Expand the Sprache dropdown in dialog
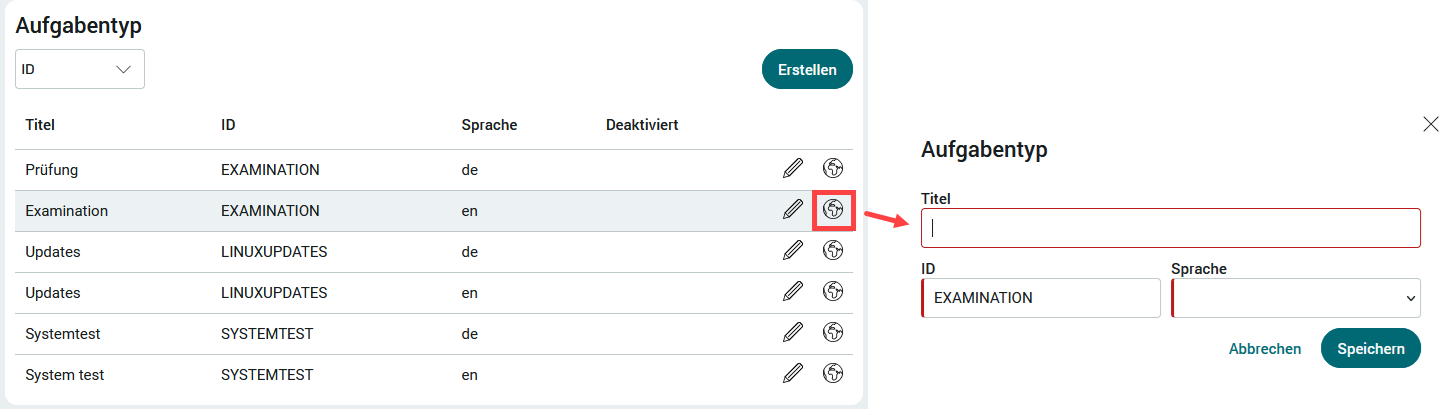 [x=1296, y=298]
